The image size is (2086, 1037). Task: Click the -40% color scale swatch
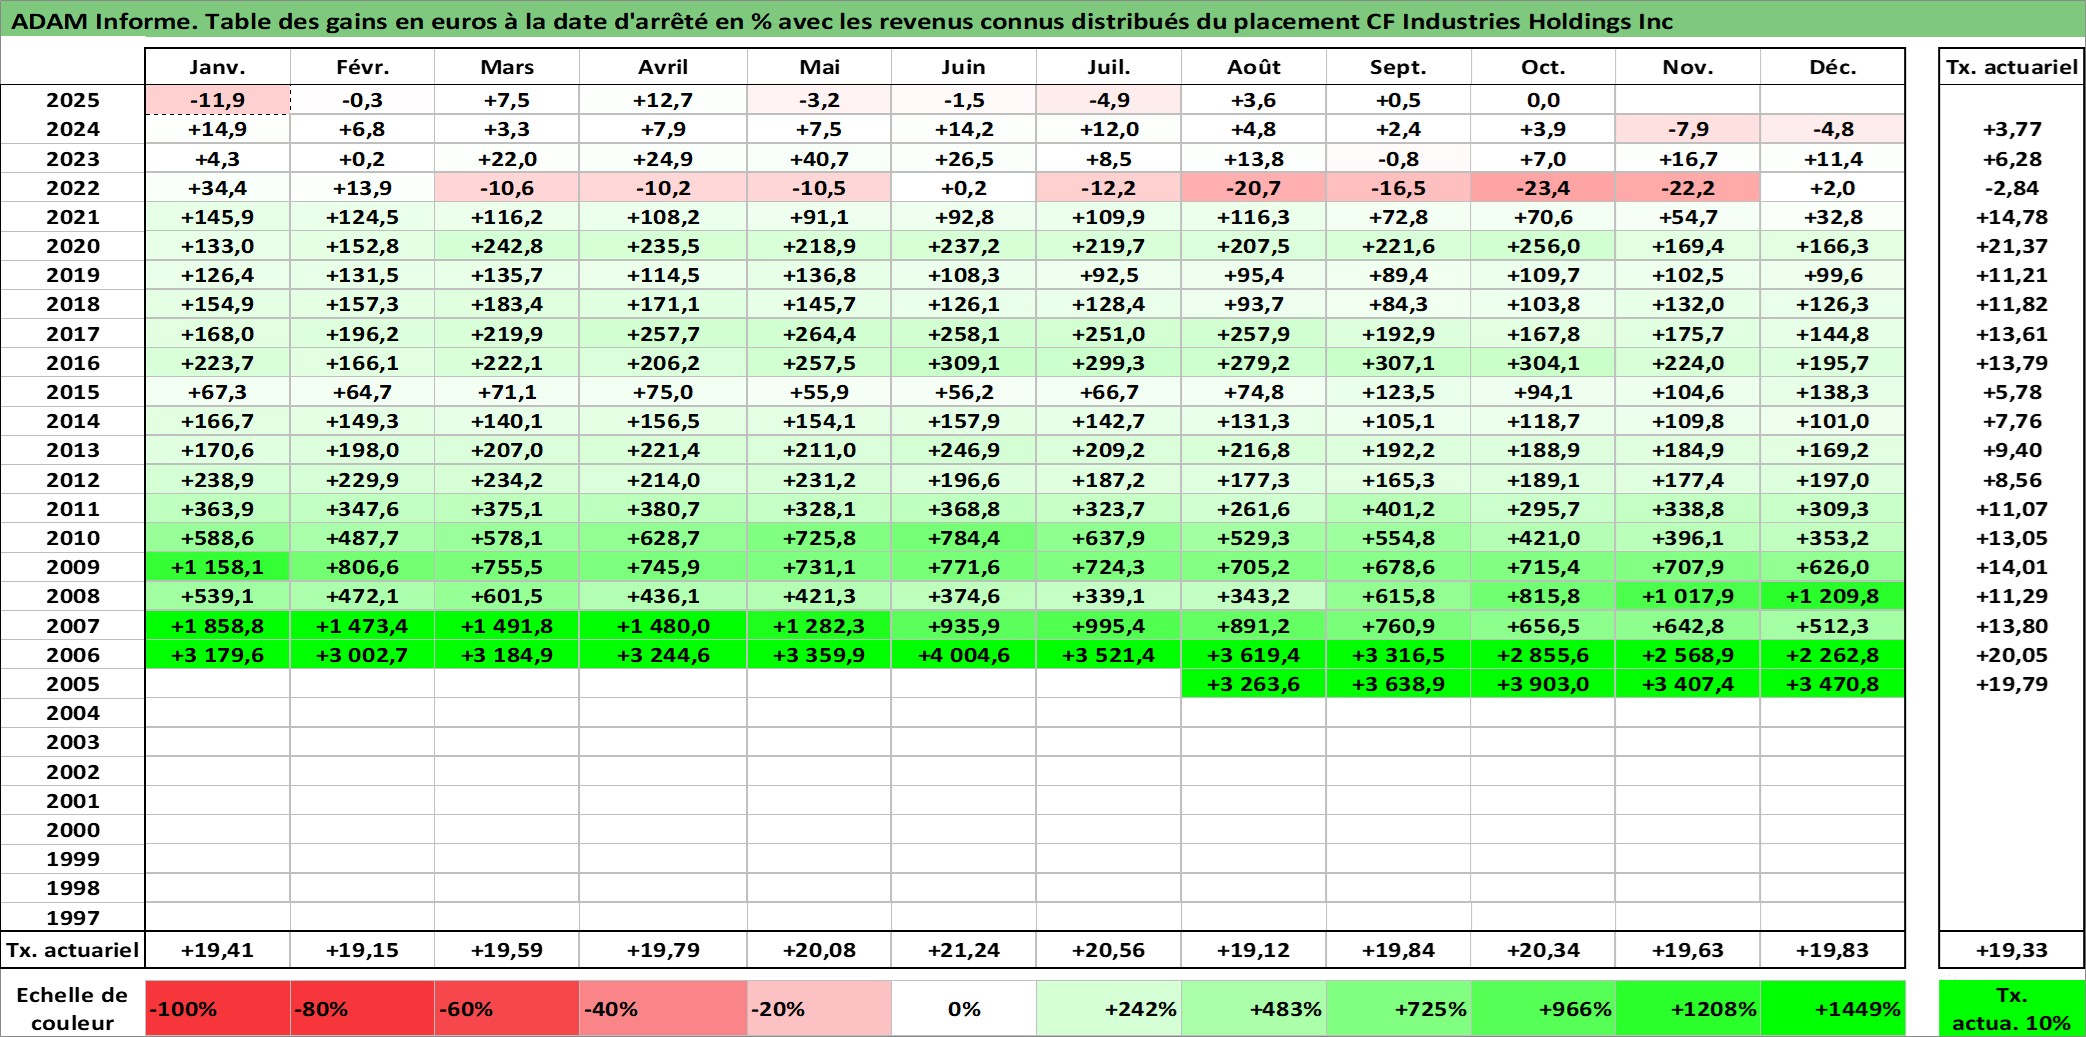(663, 1008)
